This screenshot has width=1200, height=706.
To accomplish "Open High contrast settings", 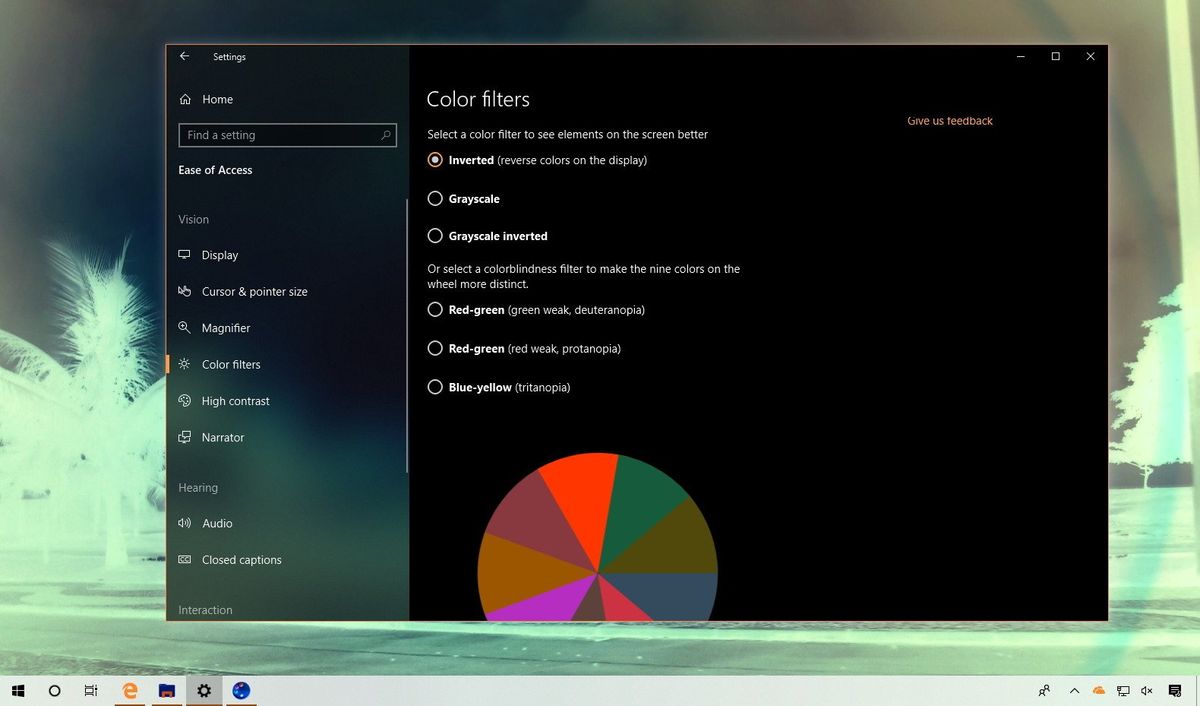I will [234, 400].
